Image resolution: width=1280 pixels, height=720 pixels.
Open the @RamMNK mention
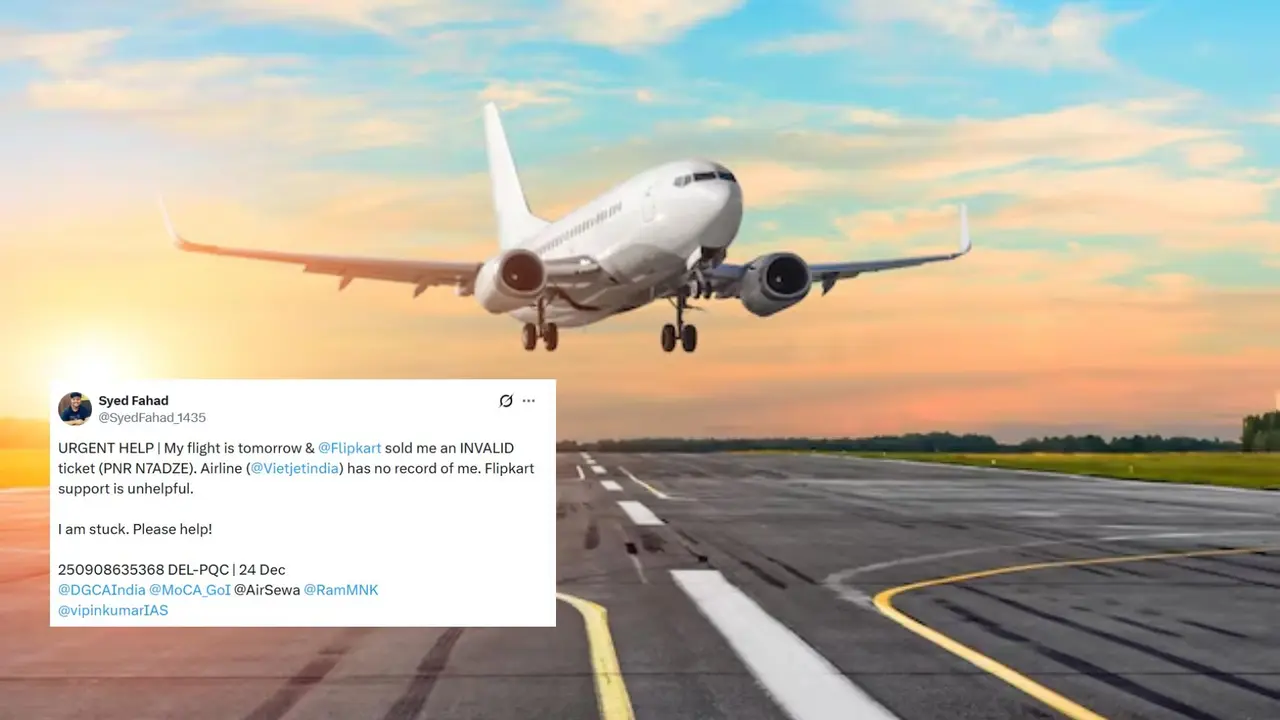pos(341,590)
